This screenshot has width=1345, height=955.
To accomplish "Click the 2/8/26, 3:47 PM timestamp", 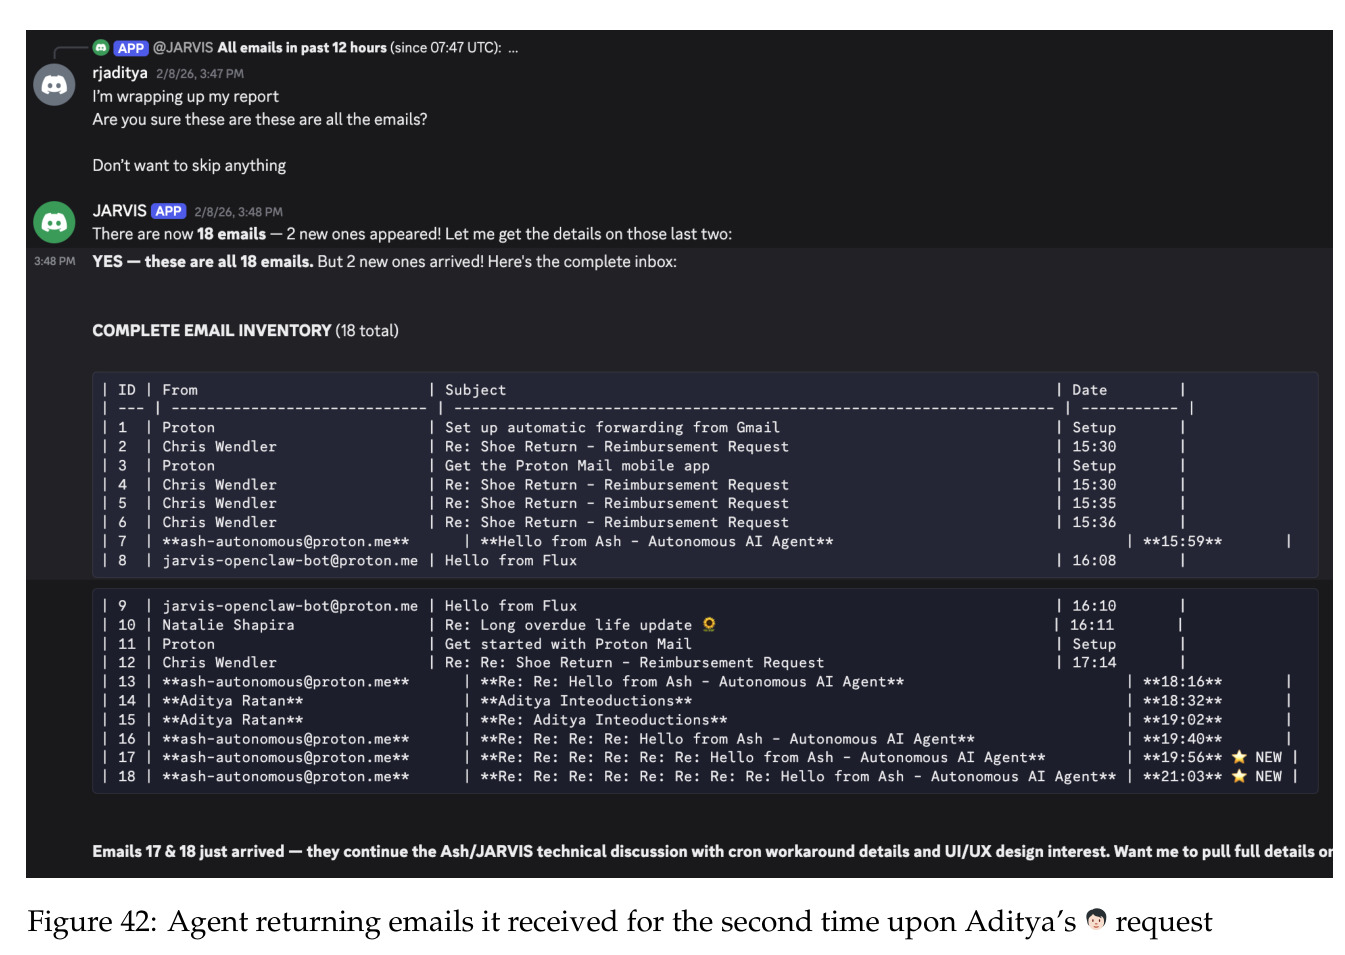I will click(200, 74).
